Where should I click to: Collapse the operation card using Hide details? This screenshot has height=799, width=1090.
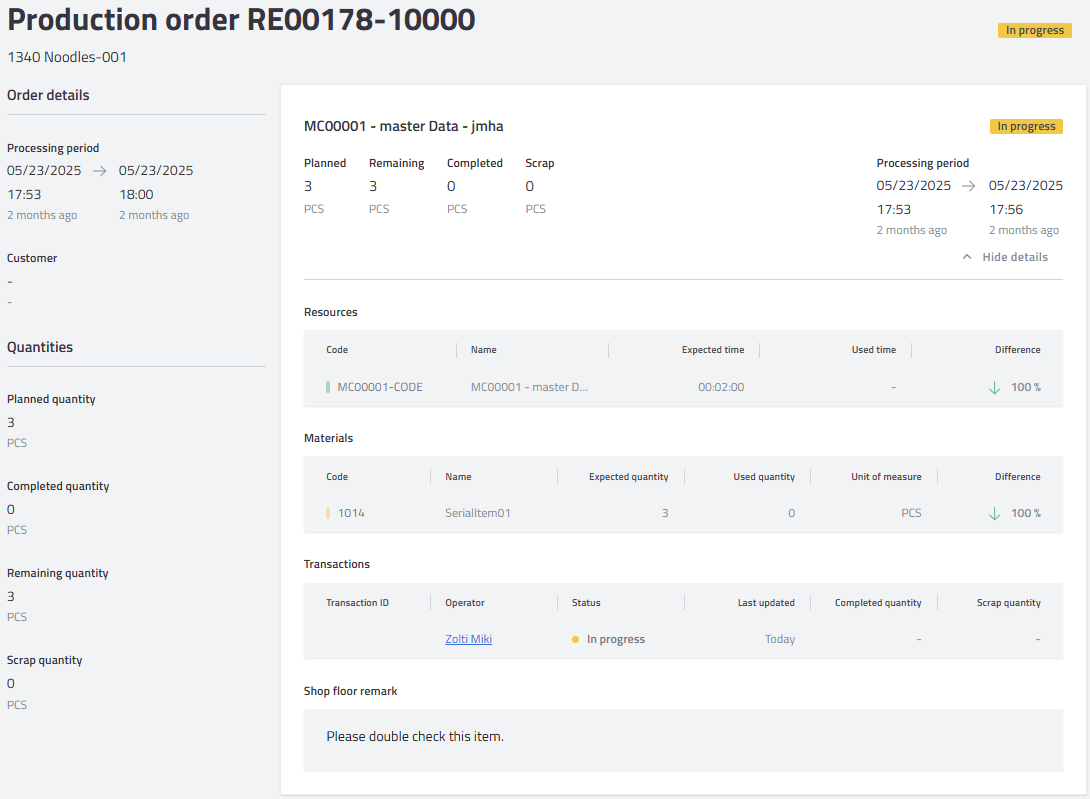pyautogui.click(x=1015, y=256)
